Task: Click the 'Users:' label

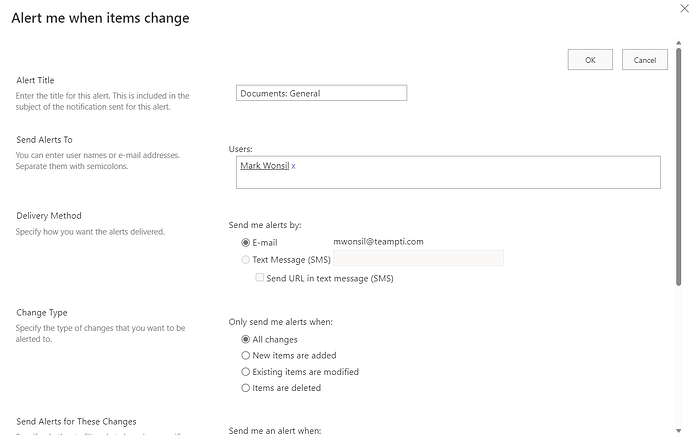Action: [x=240, y=149]
